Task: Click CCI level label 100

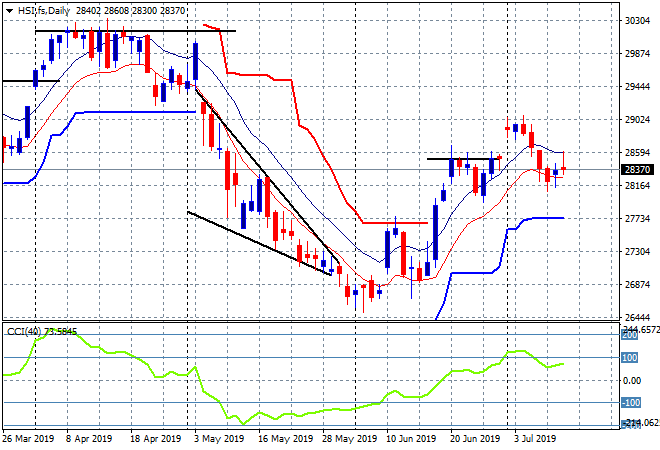Action: 630,358
